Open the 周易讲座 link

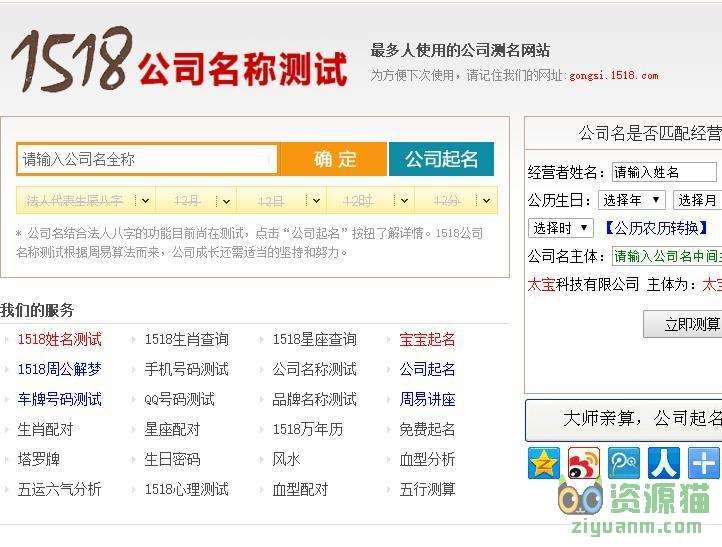[427, 399]
